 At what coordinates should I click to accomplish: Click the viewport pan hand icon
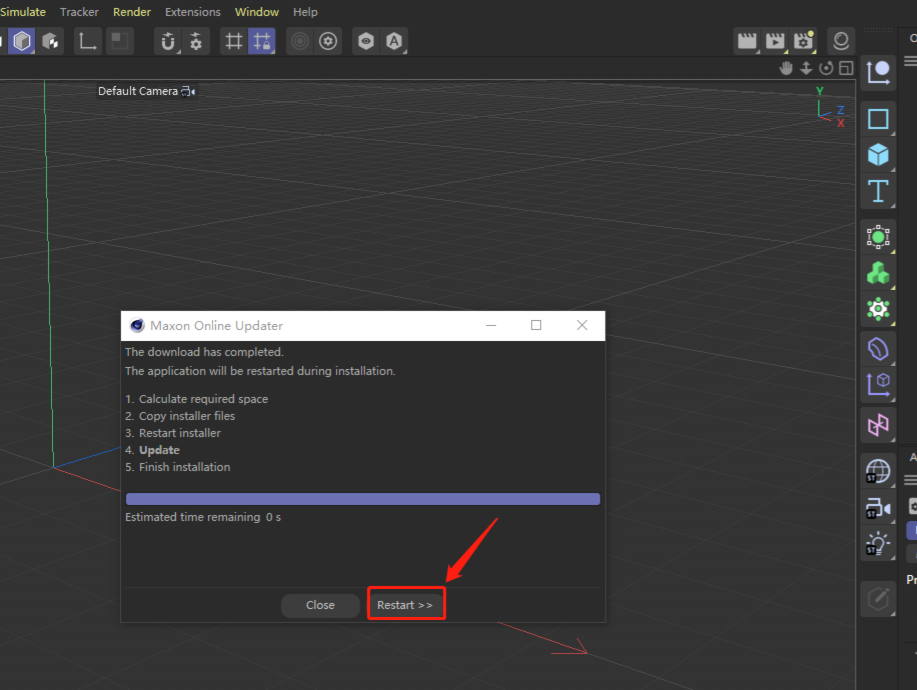(786, 68)
